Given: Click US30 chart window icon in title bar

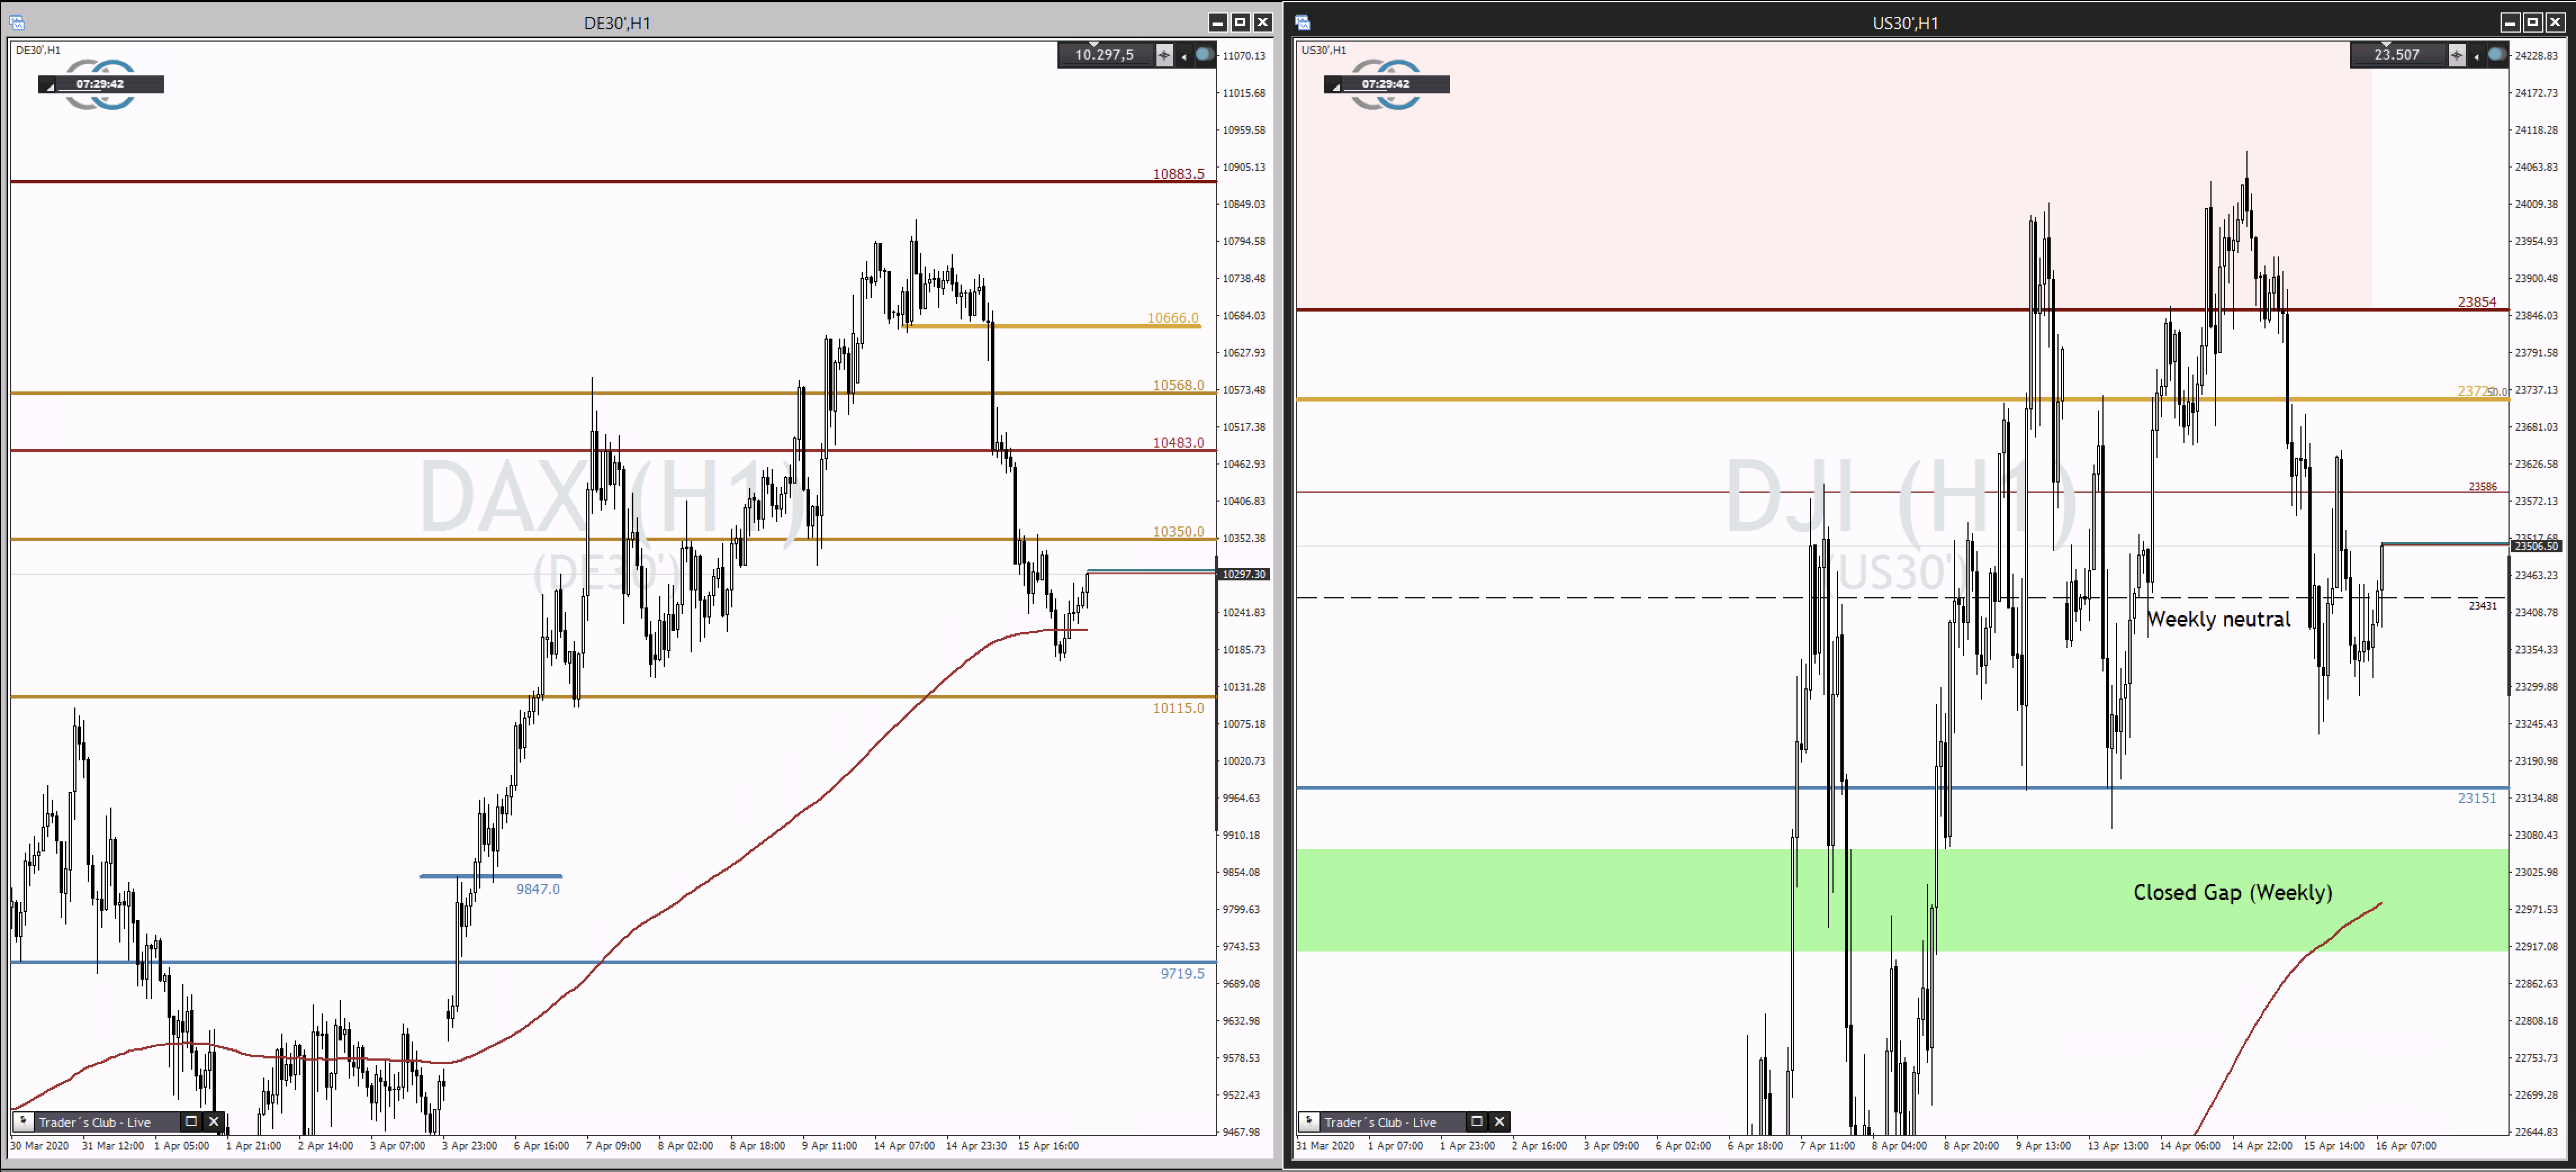Looking at the screenshot, I should [1303, 22].
